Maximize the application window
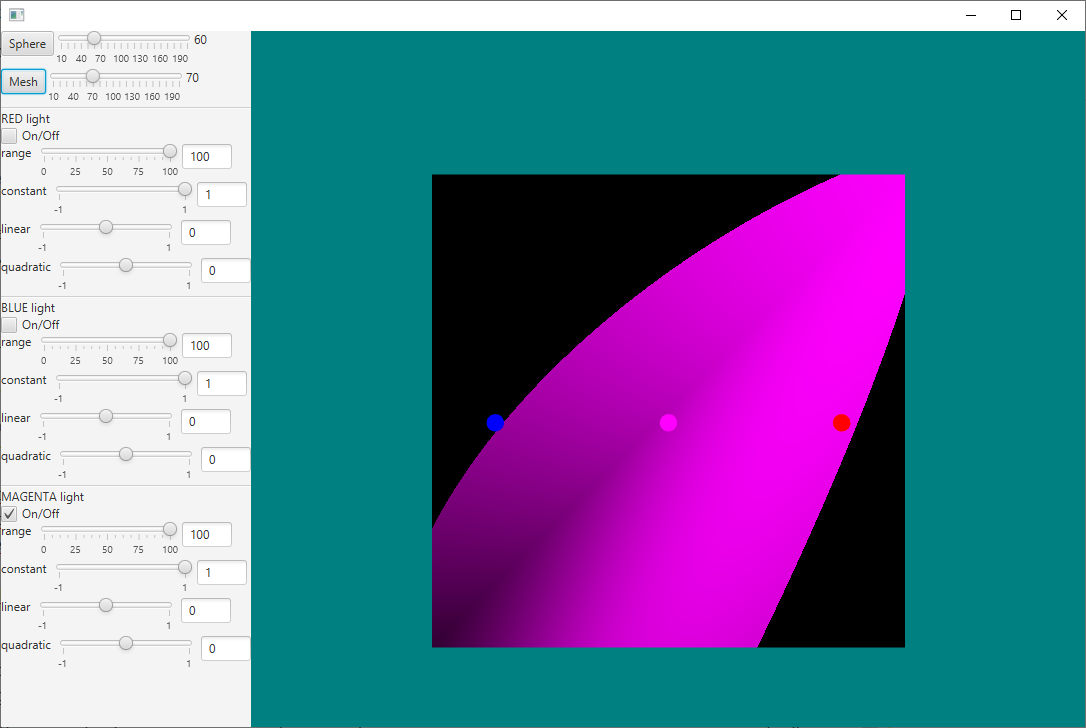The width and height of the screenshot is (1086, 728). [1016, 15]
